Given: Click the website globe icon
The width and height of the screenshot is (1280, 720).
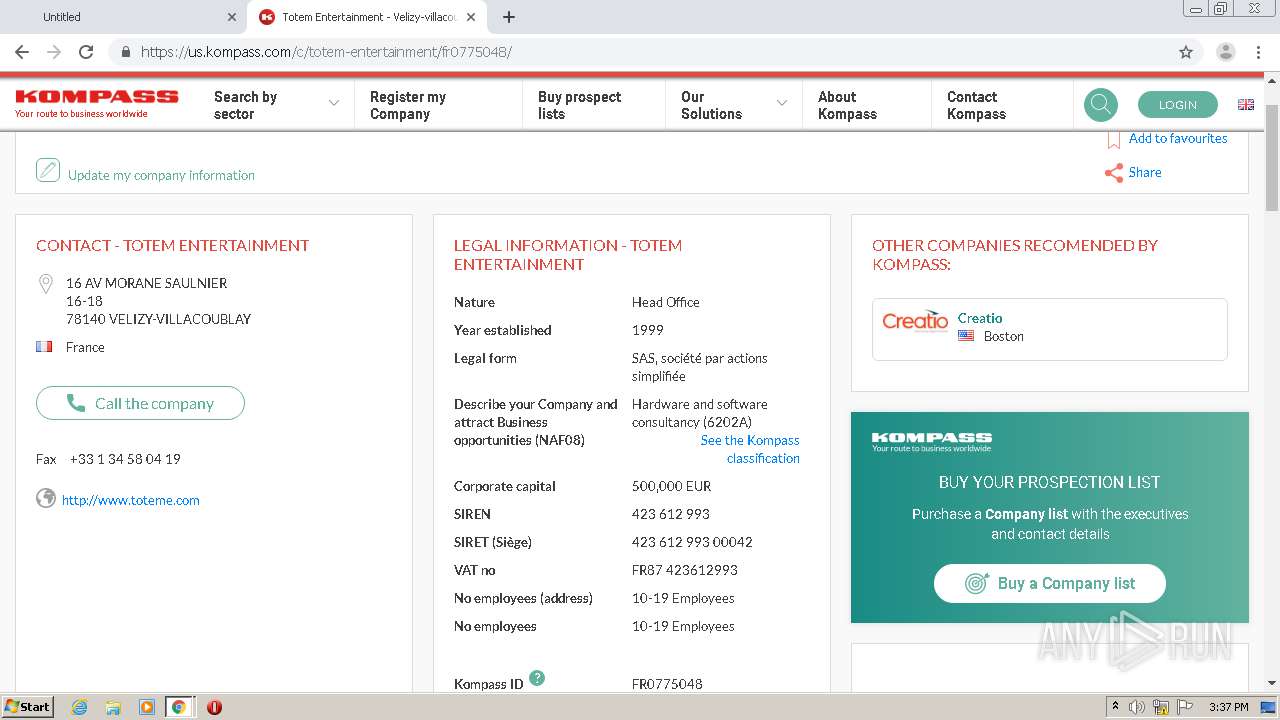Looking at the screenshot, I should point(46,498).
